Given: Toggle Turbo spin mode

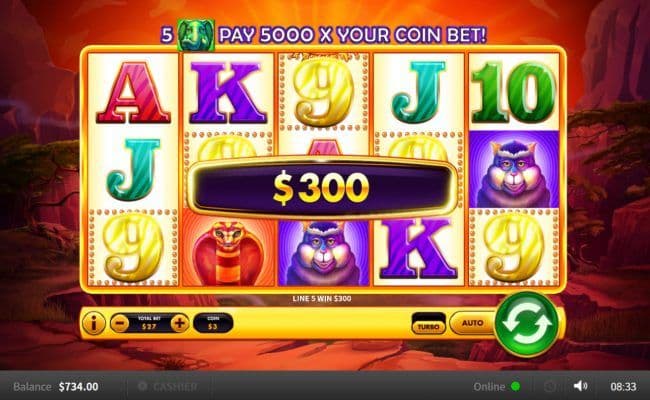Looking at the screenshot, I should coord(428,324).
